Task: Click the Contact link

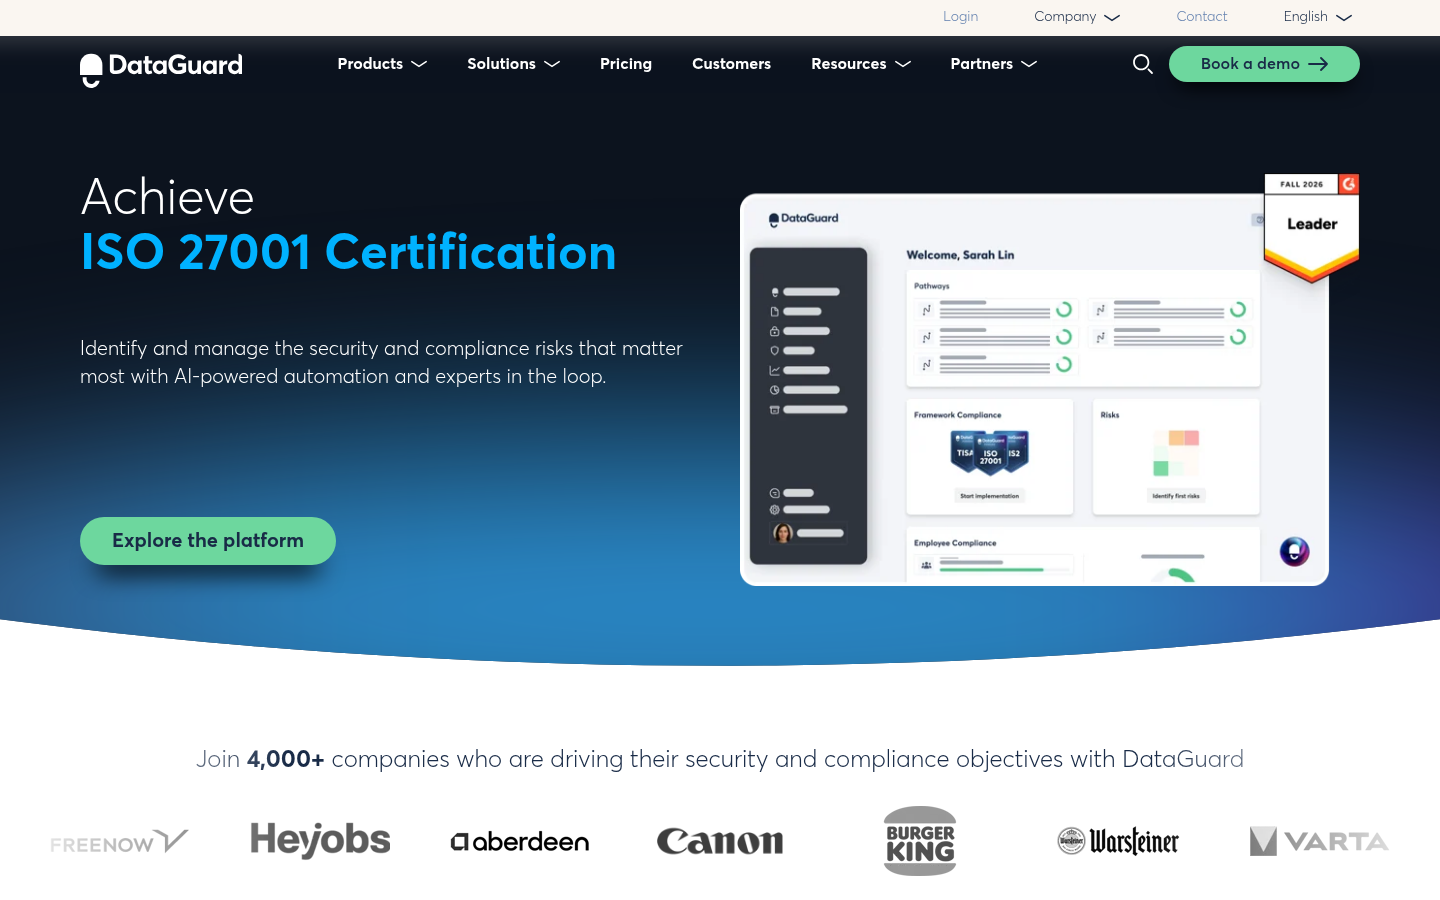Action: pos(1201,17)
